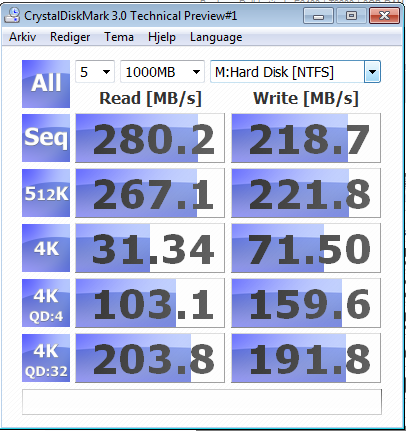Open the test size dropdown showing 1000MB
Viewport: 406px width, 431px height.
[162, 72]
